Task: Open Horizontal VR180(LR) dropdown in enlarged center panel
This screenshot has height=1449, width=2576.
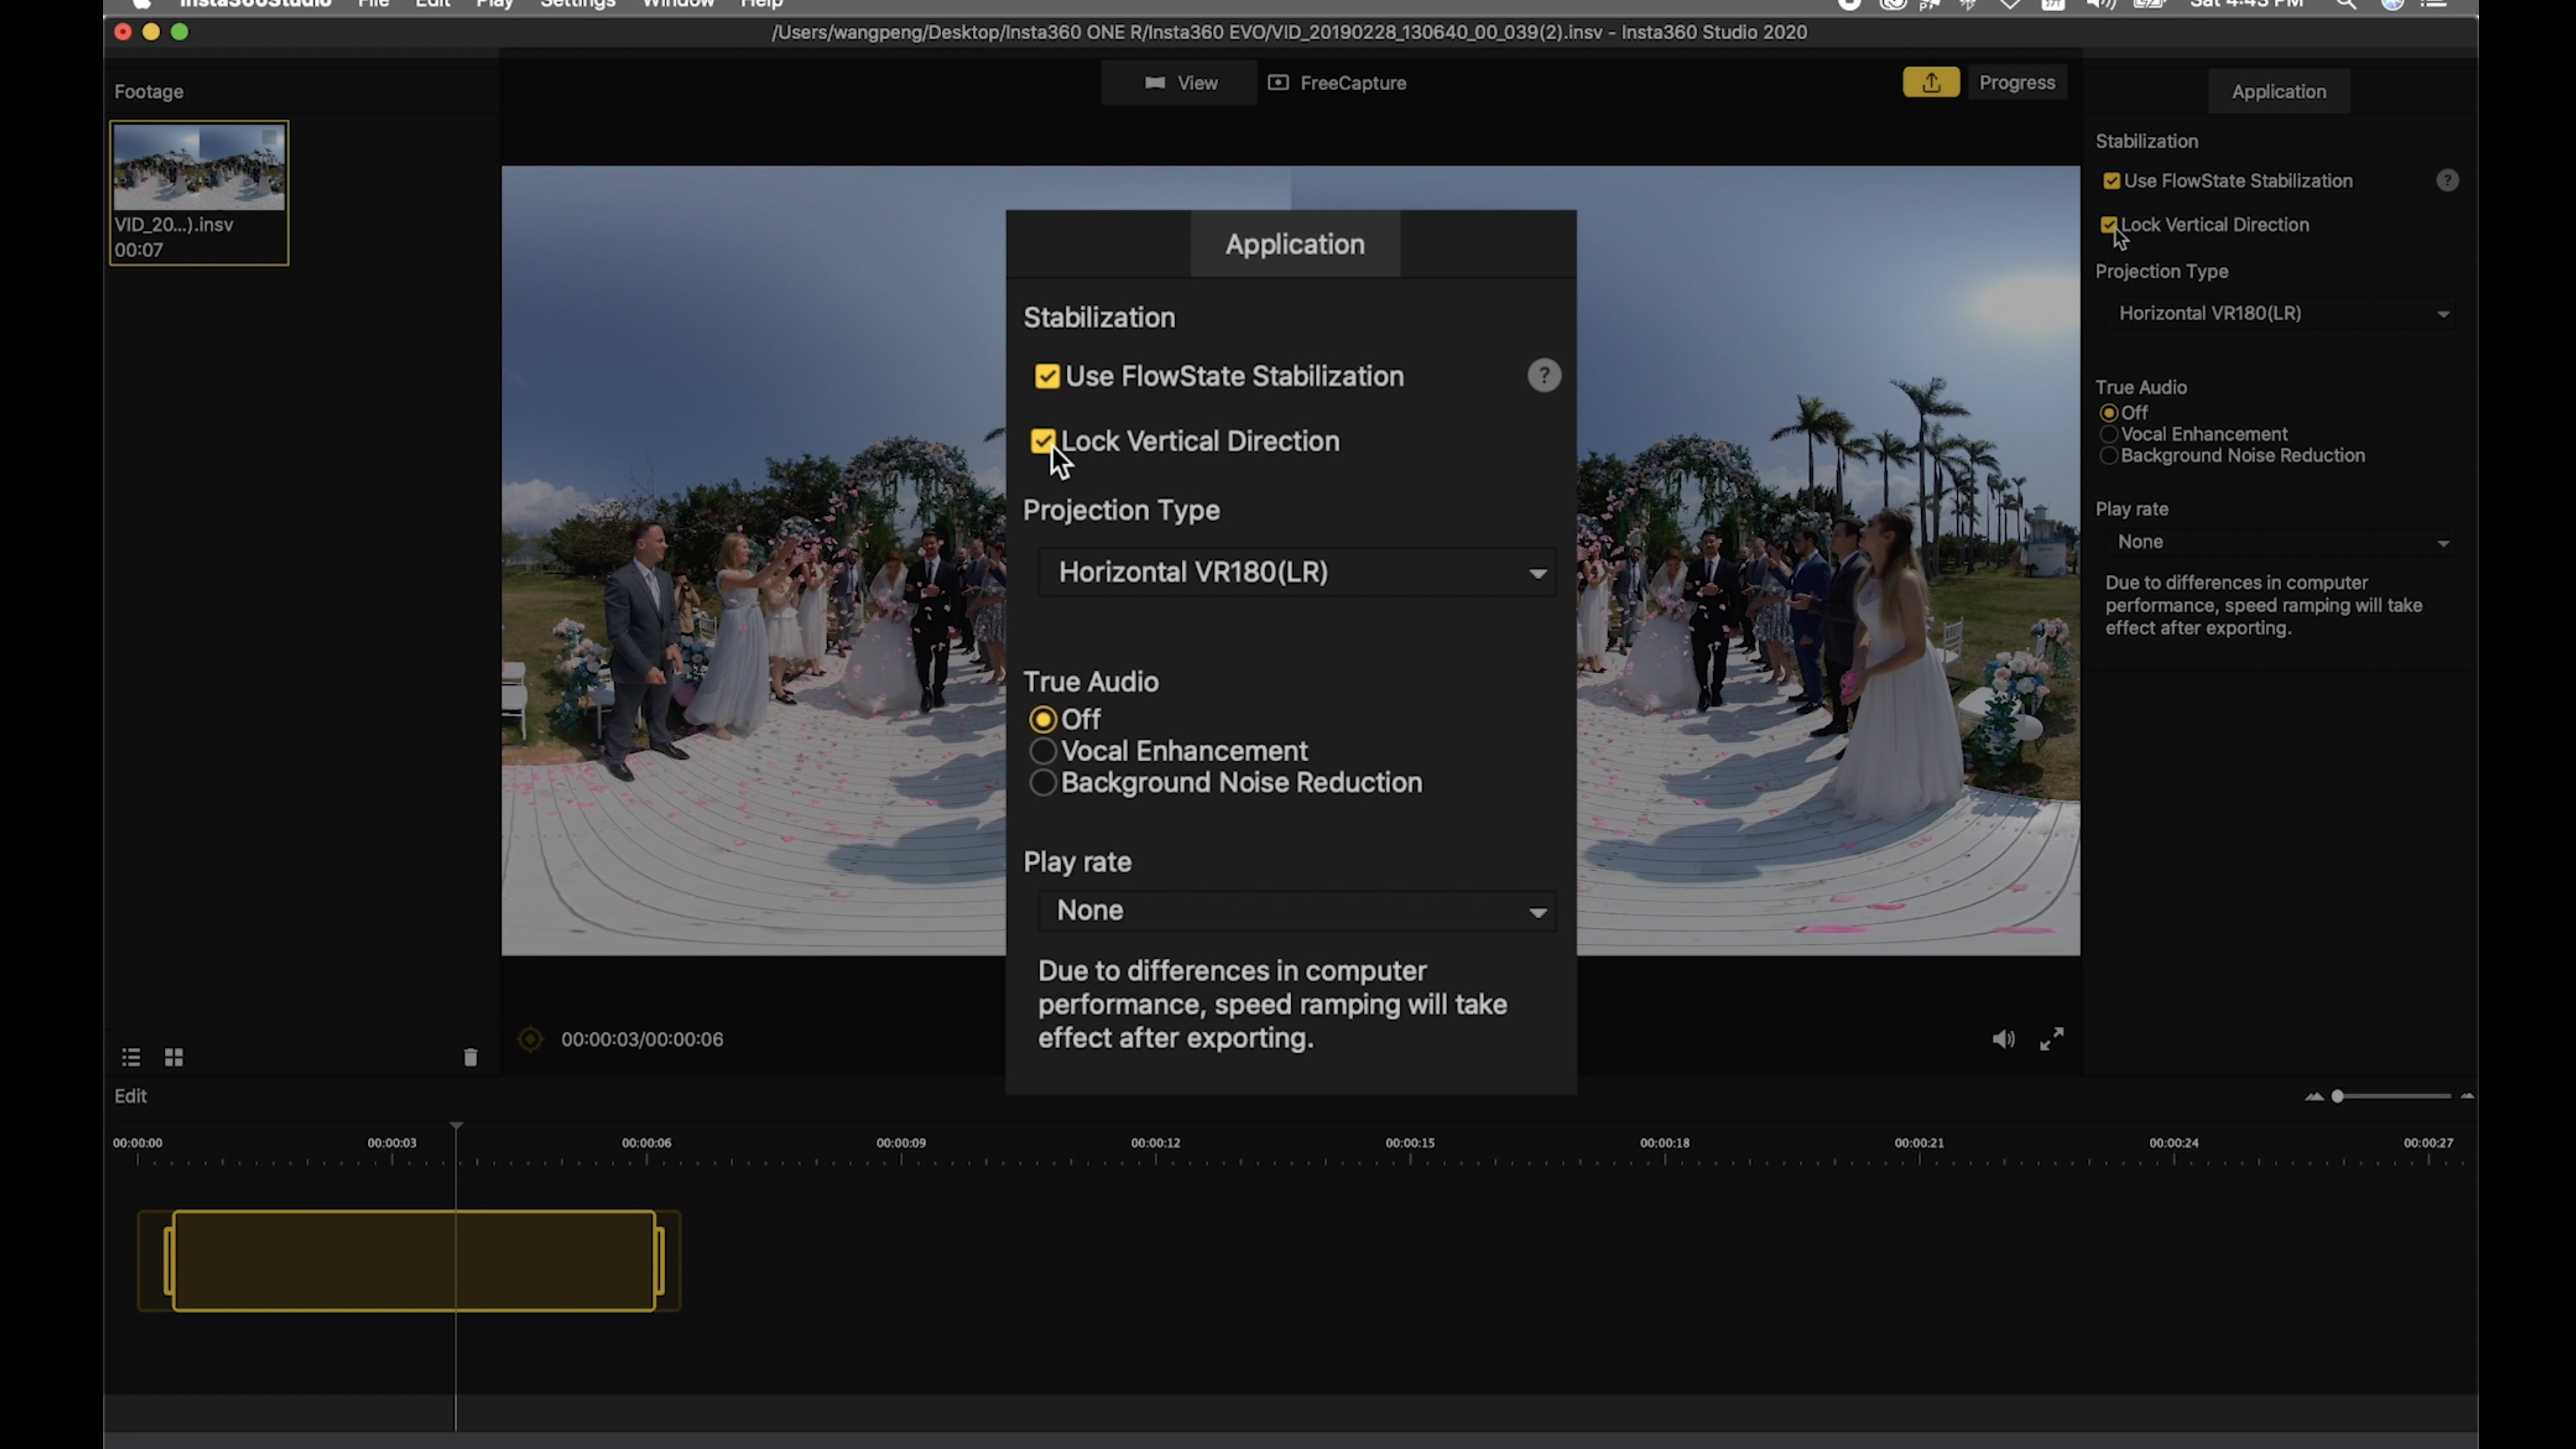Action: [x=1297, y=572]
